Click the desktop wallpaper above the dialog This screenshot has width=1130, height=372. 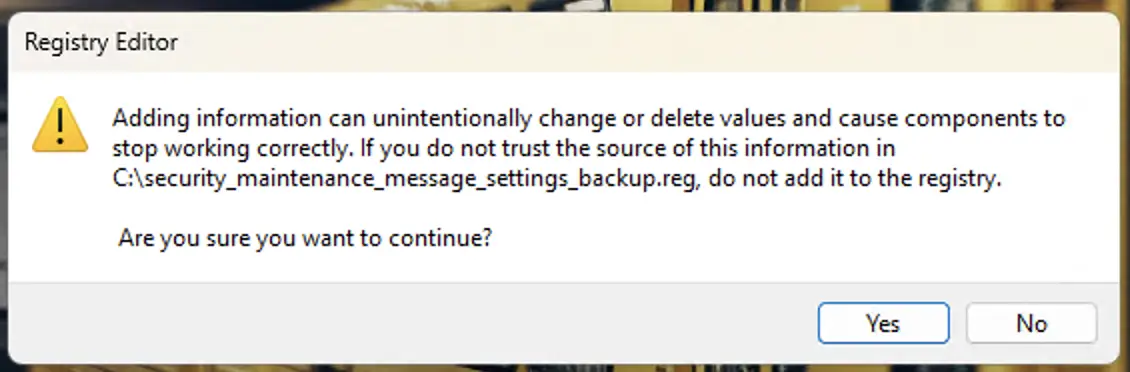click(x=562, y=6)
